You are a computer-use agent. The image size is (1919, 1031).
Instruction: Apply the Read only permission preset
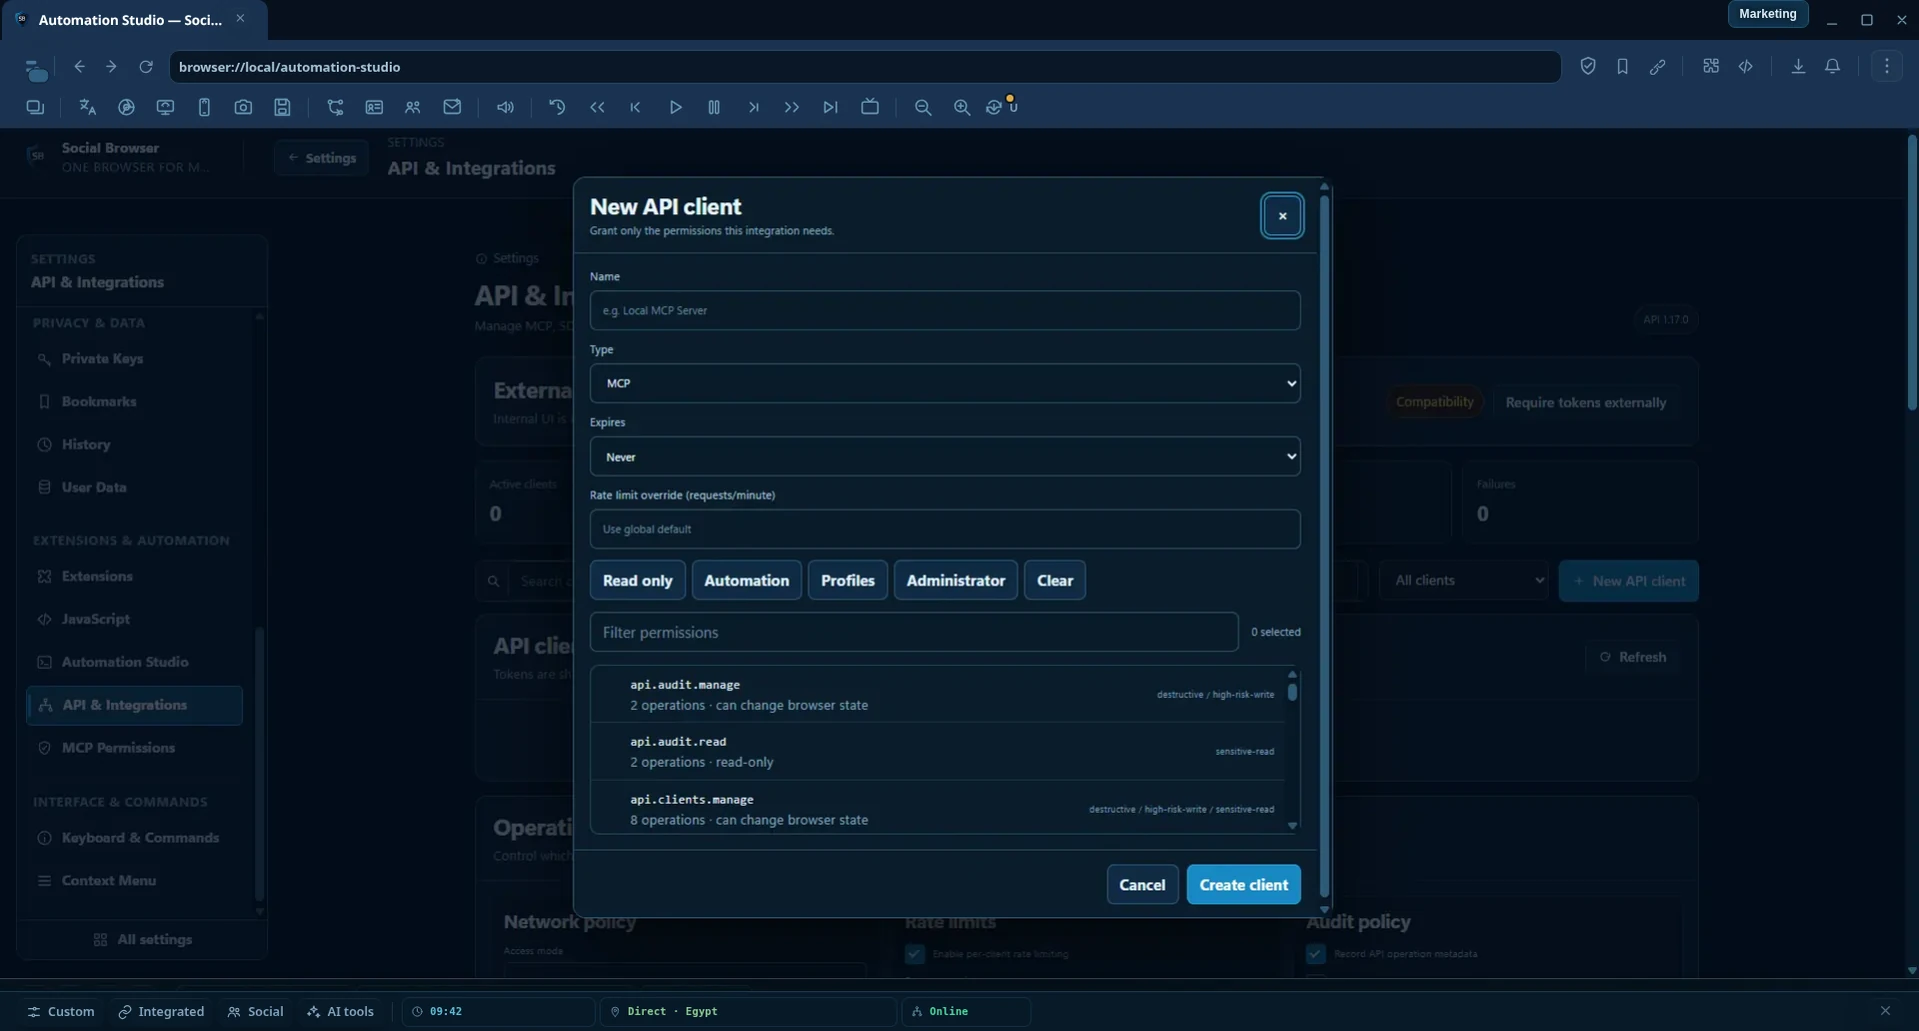638,580
